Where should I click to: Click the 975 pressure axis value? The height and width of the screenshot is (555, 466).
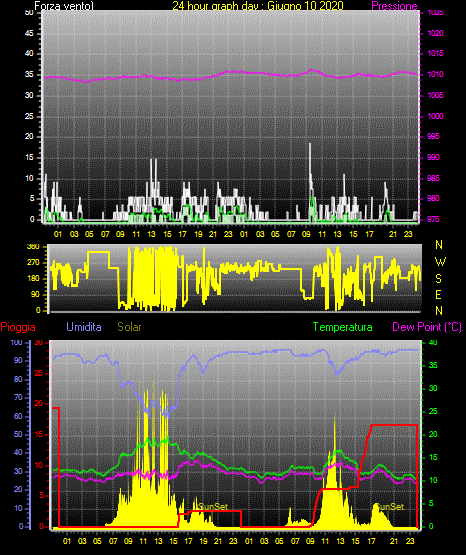pyautogui.click(x=433, y=219)
